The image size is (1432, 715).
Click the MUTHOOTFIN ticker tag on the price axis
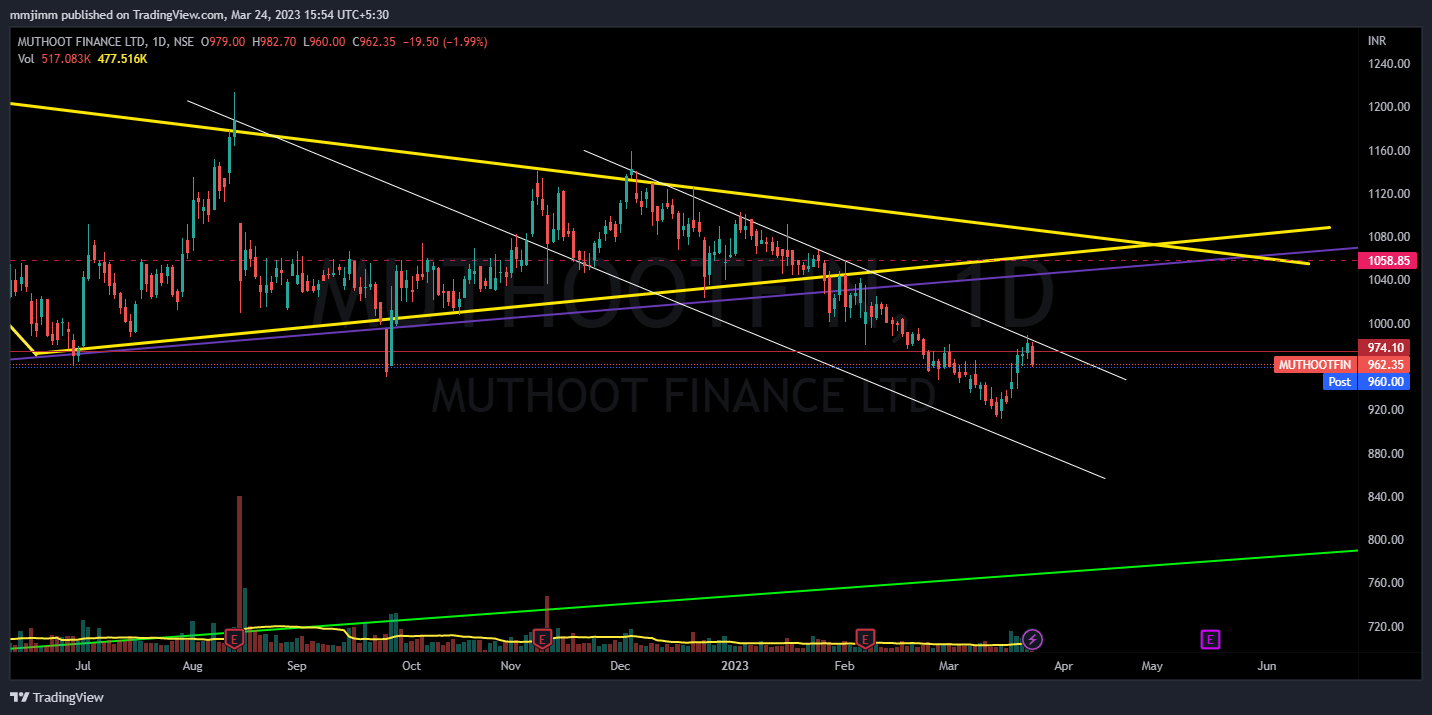coord(1316,365)
